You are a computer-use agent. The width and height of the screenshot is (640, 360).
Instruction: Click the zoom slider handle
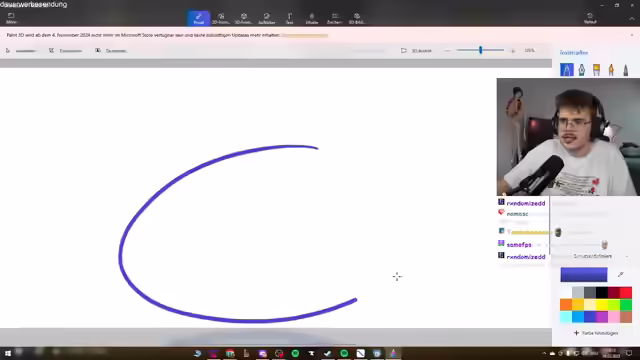(x=480, y=50)
